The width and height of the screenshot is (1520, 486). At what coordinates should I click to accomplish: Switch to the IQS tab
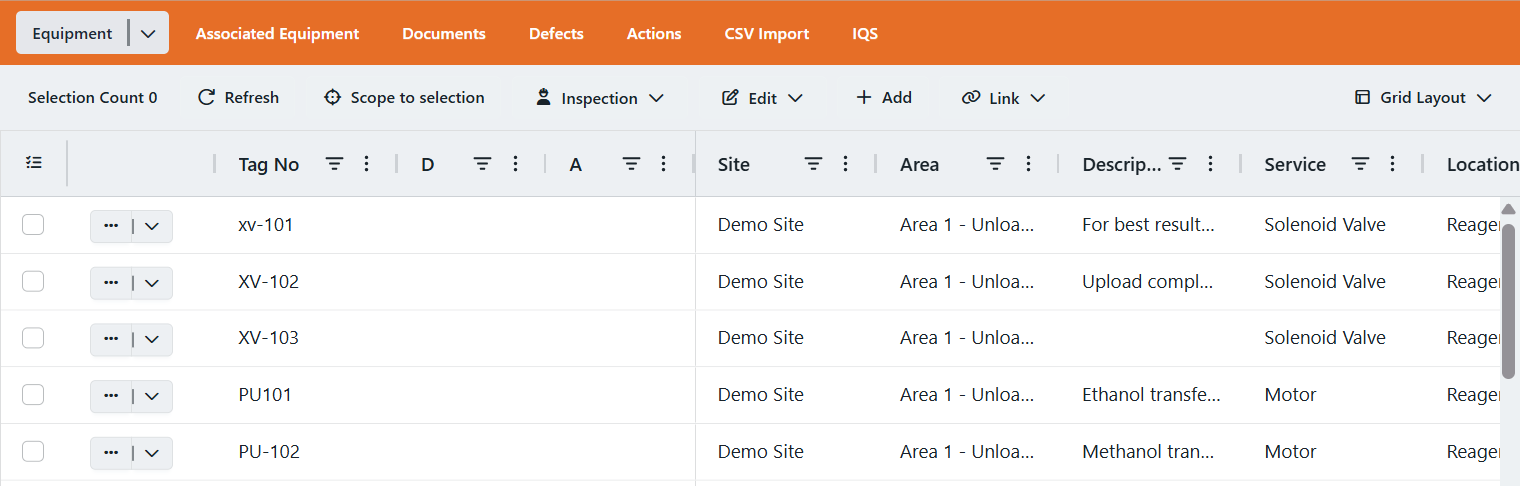click(865, 33)
